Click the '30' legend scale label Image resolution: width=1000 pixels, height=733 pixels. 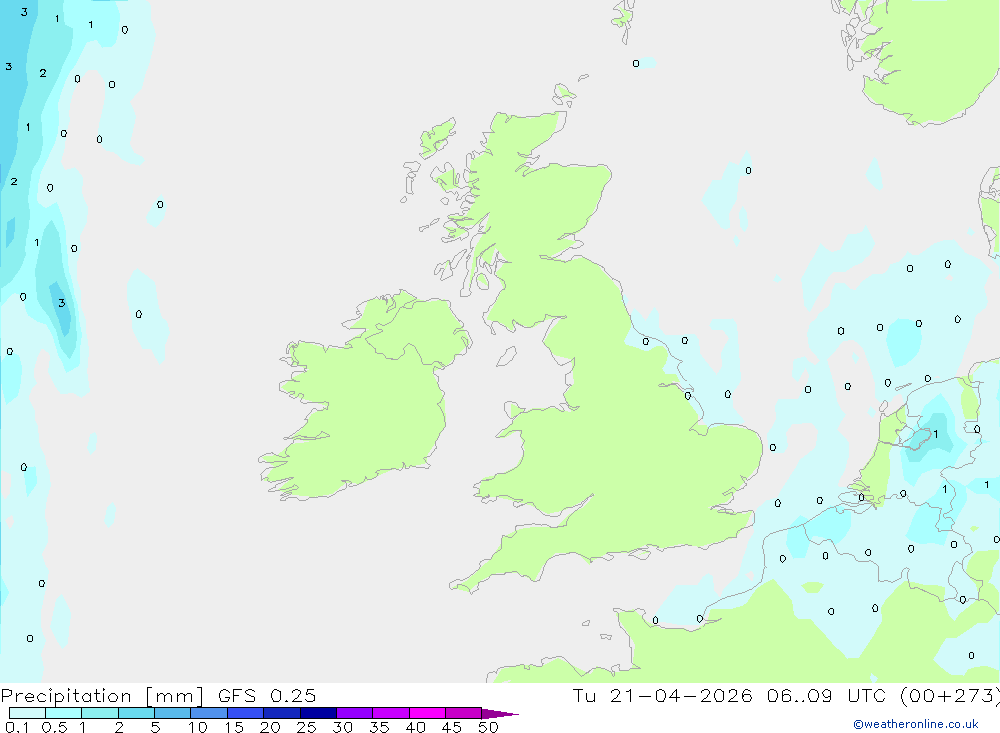[343, 727]
